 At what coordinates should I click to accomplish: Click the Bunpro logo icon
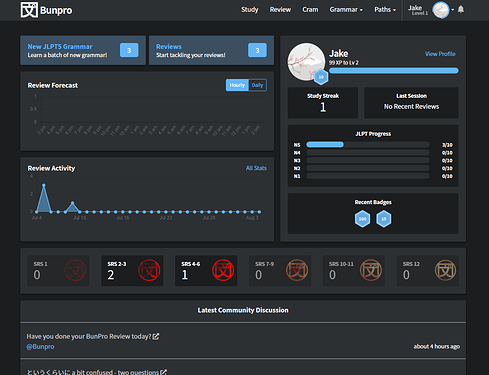tap(29, 10)
